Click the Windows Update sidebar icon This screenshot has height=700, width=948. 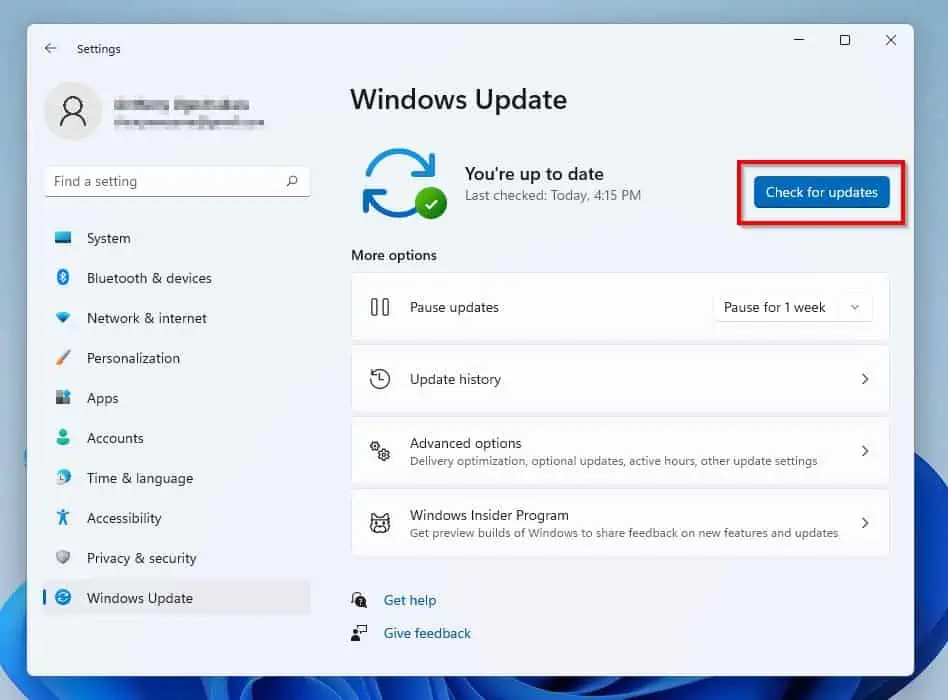click(63, 598)
